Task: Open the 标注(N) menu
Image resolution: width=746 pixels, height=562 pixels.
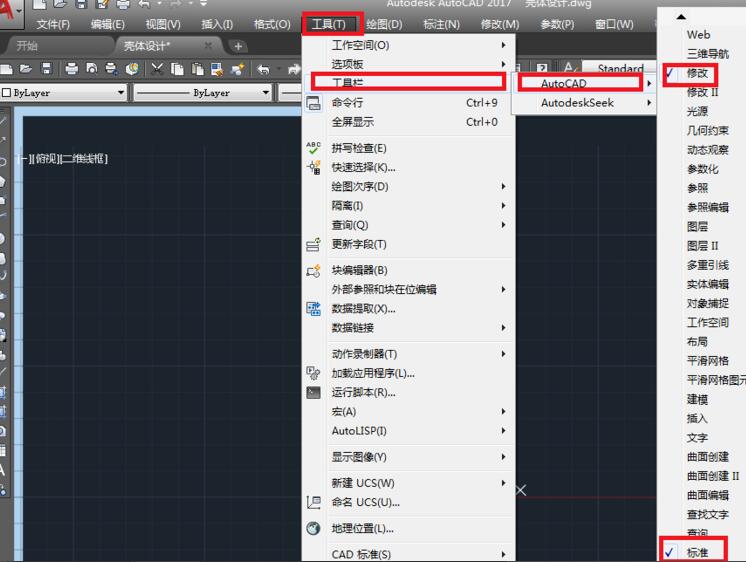Action: click(442, 24)
